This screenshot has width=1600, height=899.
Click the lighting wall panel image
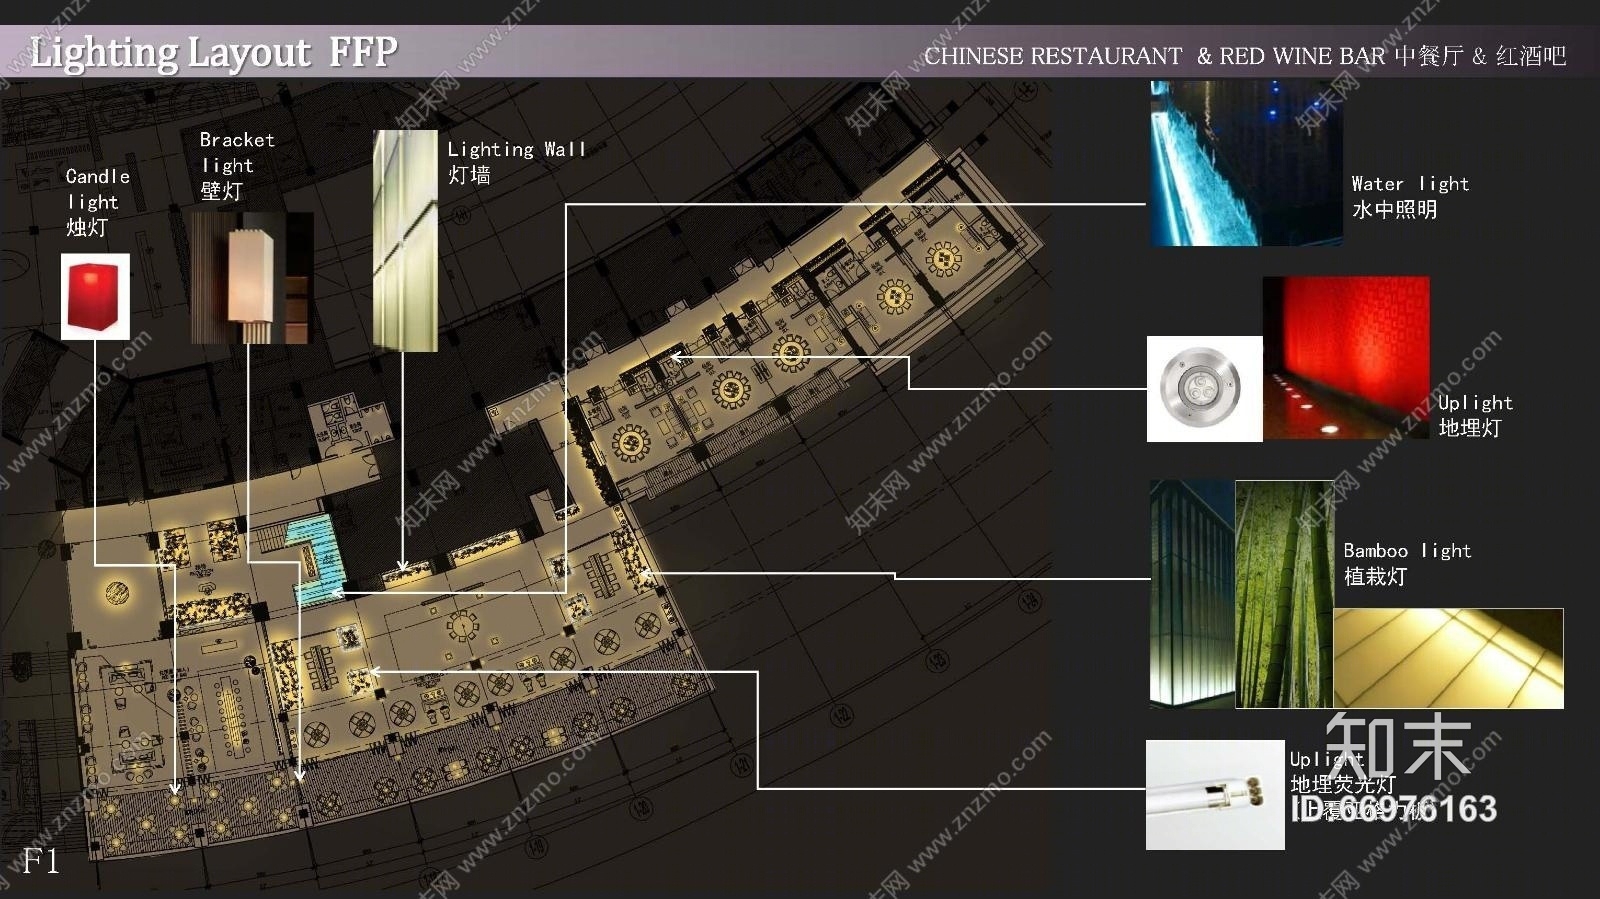point(406,241)
